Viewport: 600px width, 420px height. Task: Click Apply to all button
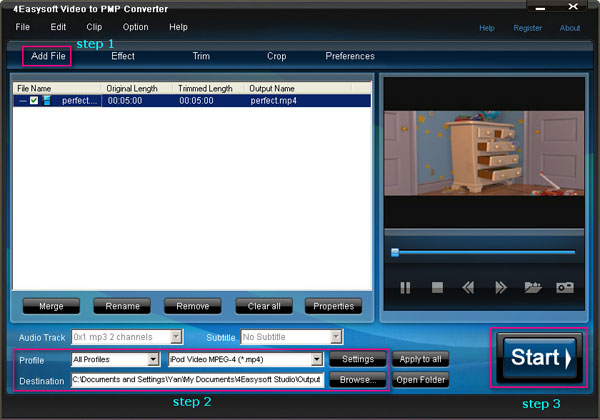pos(421,359)
